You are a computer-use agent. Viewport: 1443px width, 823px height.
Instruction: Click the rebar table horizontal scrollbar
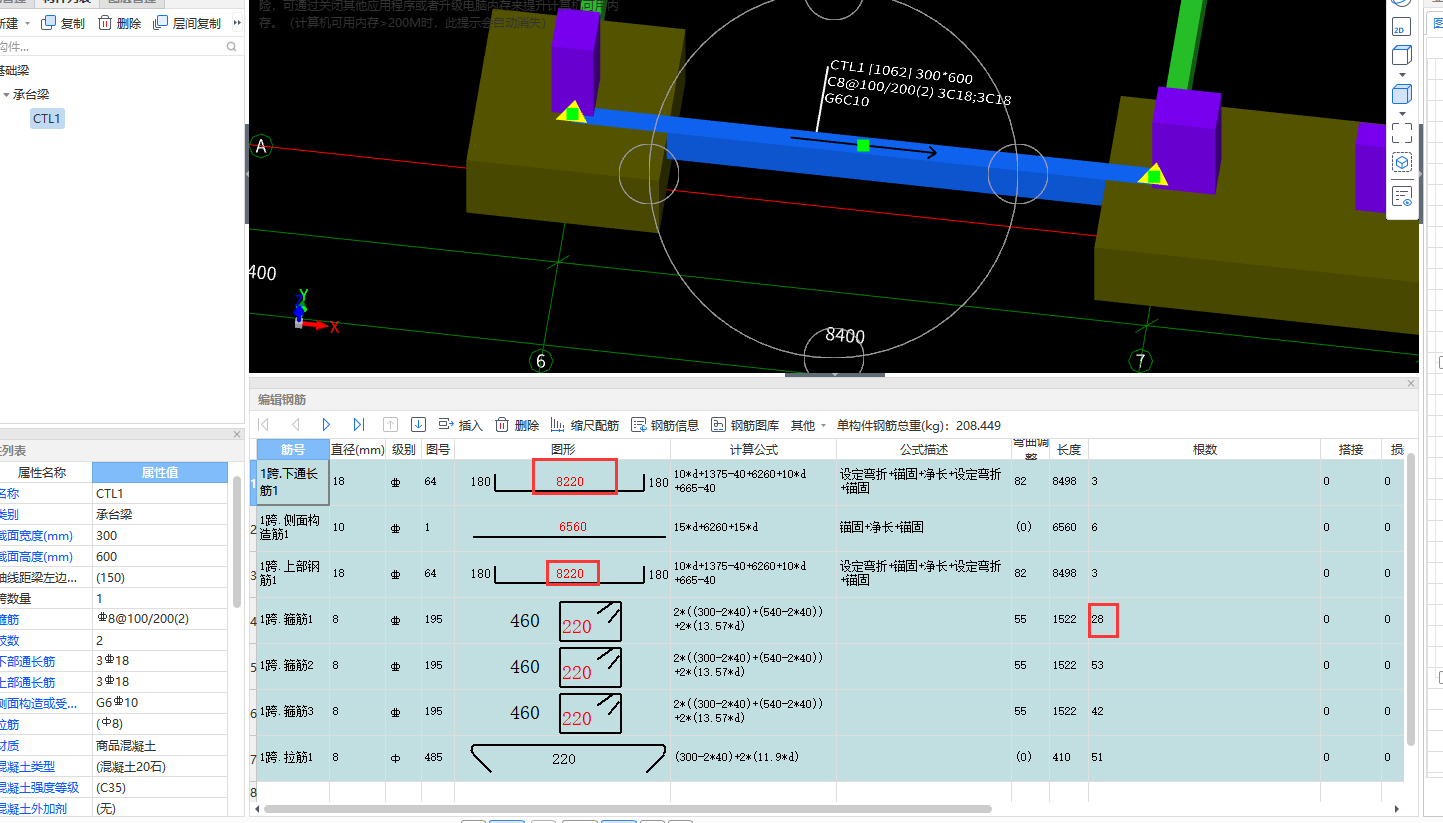628,808
